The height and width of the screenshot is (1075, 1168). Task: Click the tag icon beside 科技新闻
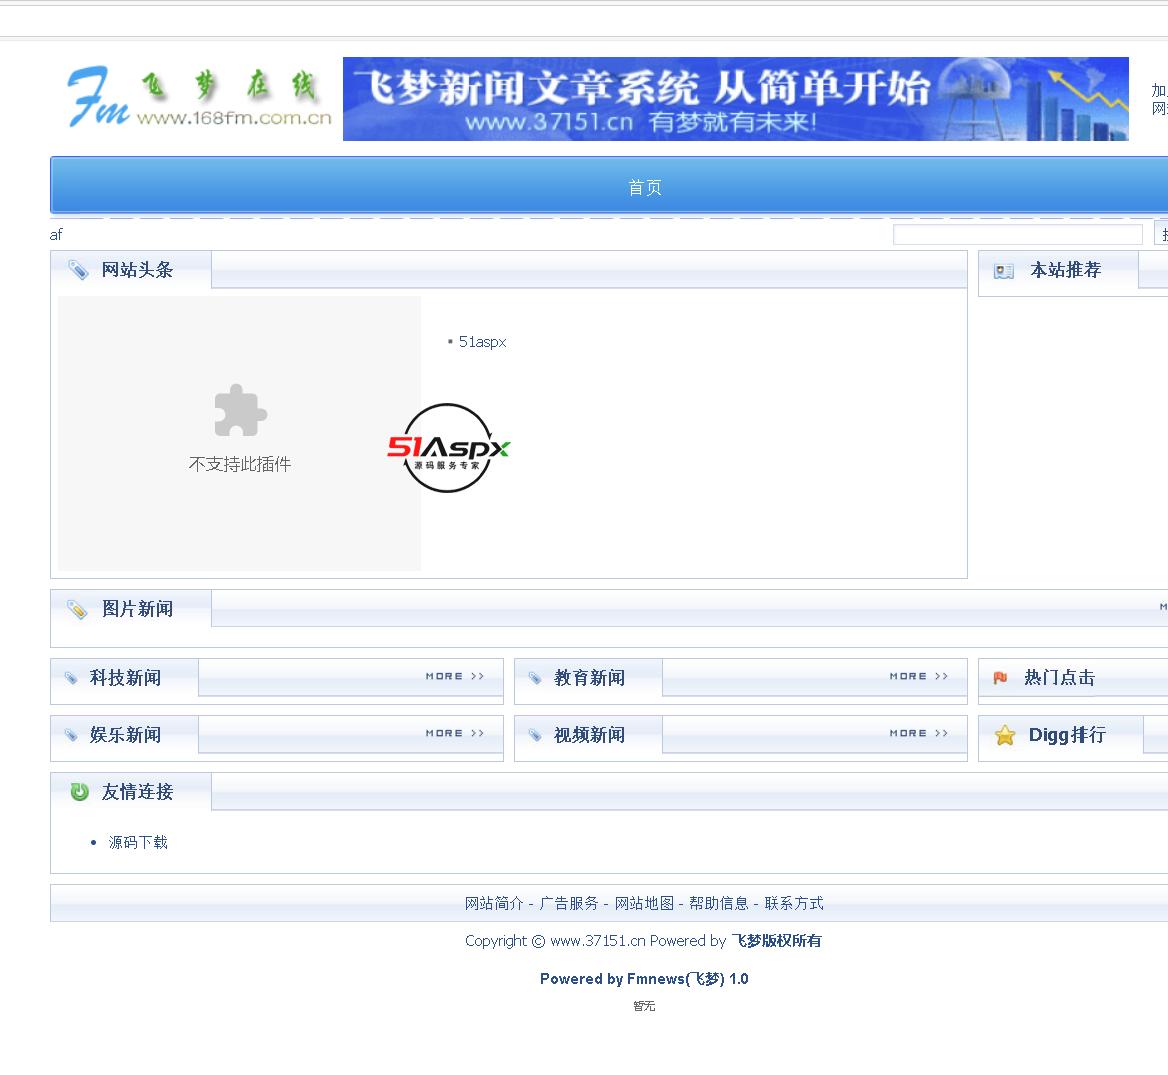pyautogui.click(x=71, y=678)
